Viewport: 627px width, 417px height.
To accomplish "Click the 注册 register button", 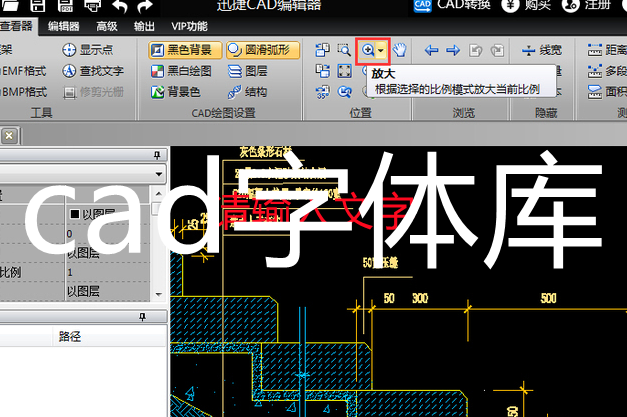I will pos(586,5).
